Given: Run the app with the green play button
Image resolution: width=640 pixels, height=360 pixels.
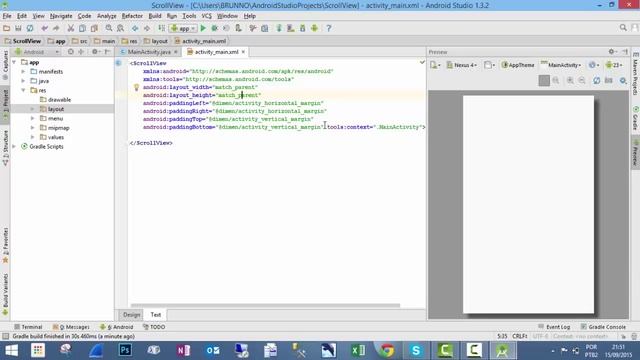Looking at the screenshot, I should pos(203,28).
